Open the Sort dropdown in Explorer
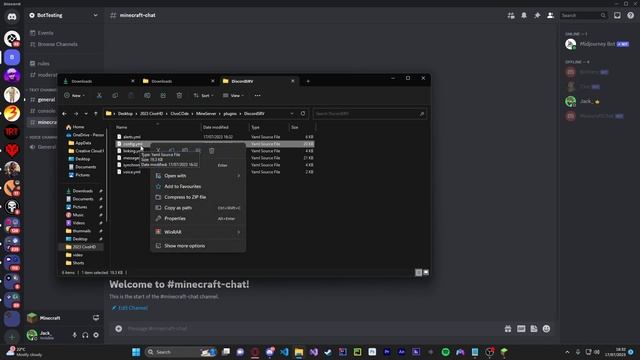Screen dimensions: 640x360 203,96
